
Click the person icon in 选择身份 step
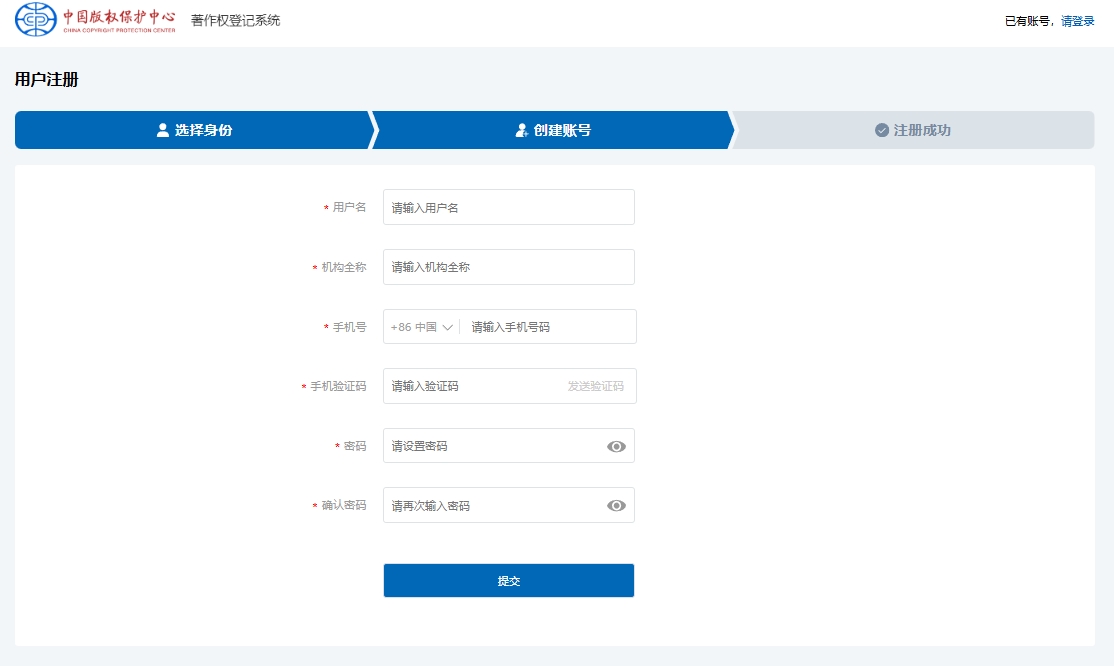163,130
